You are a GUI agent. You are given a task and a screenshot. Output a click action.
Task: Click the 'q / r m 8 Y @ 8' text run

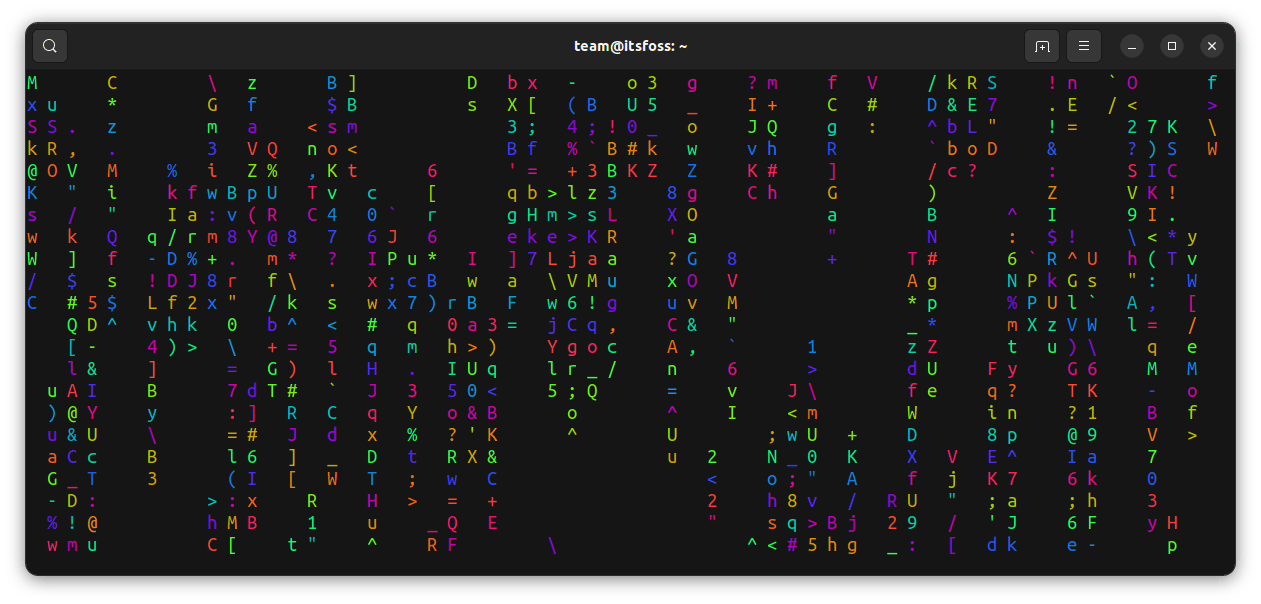click(222, 237)
